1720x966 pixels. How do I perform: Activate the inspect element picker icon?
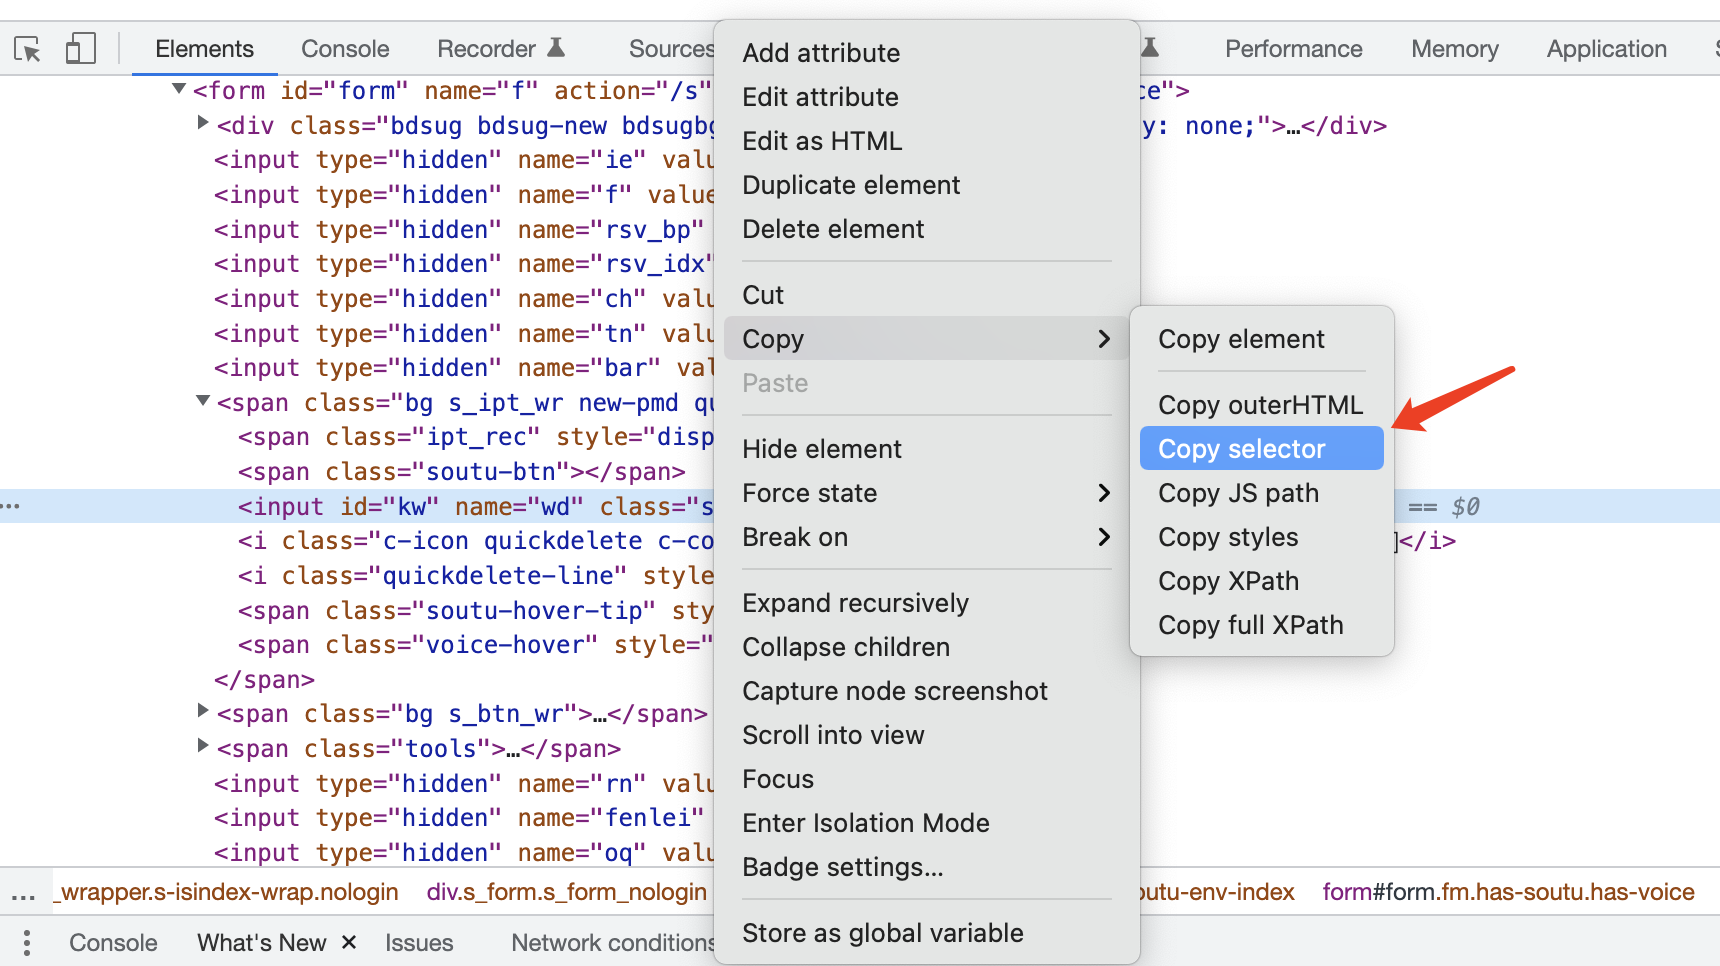pos(27,49)
